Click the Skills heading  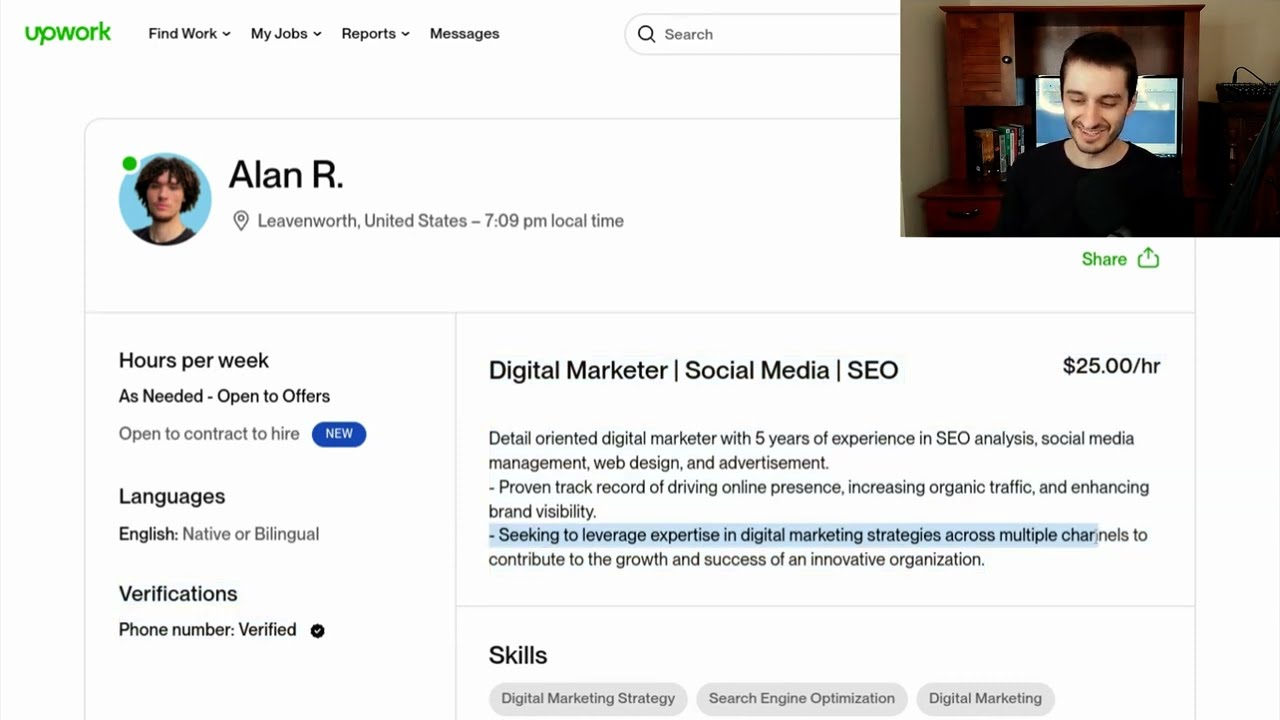pos(518,655)
